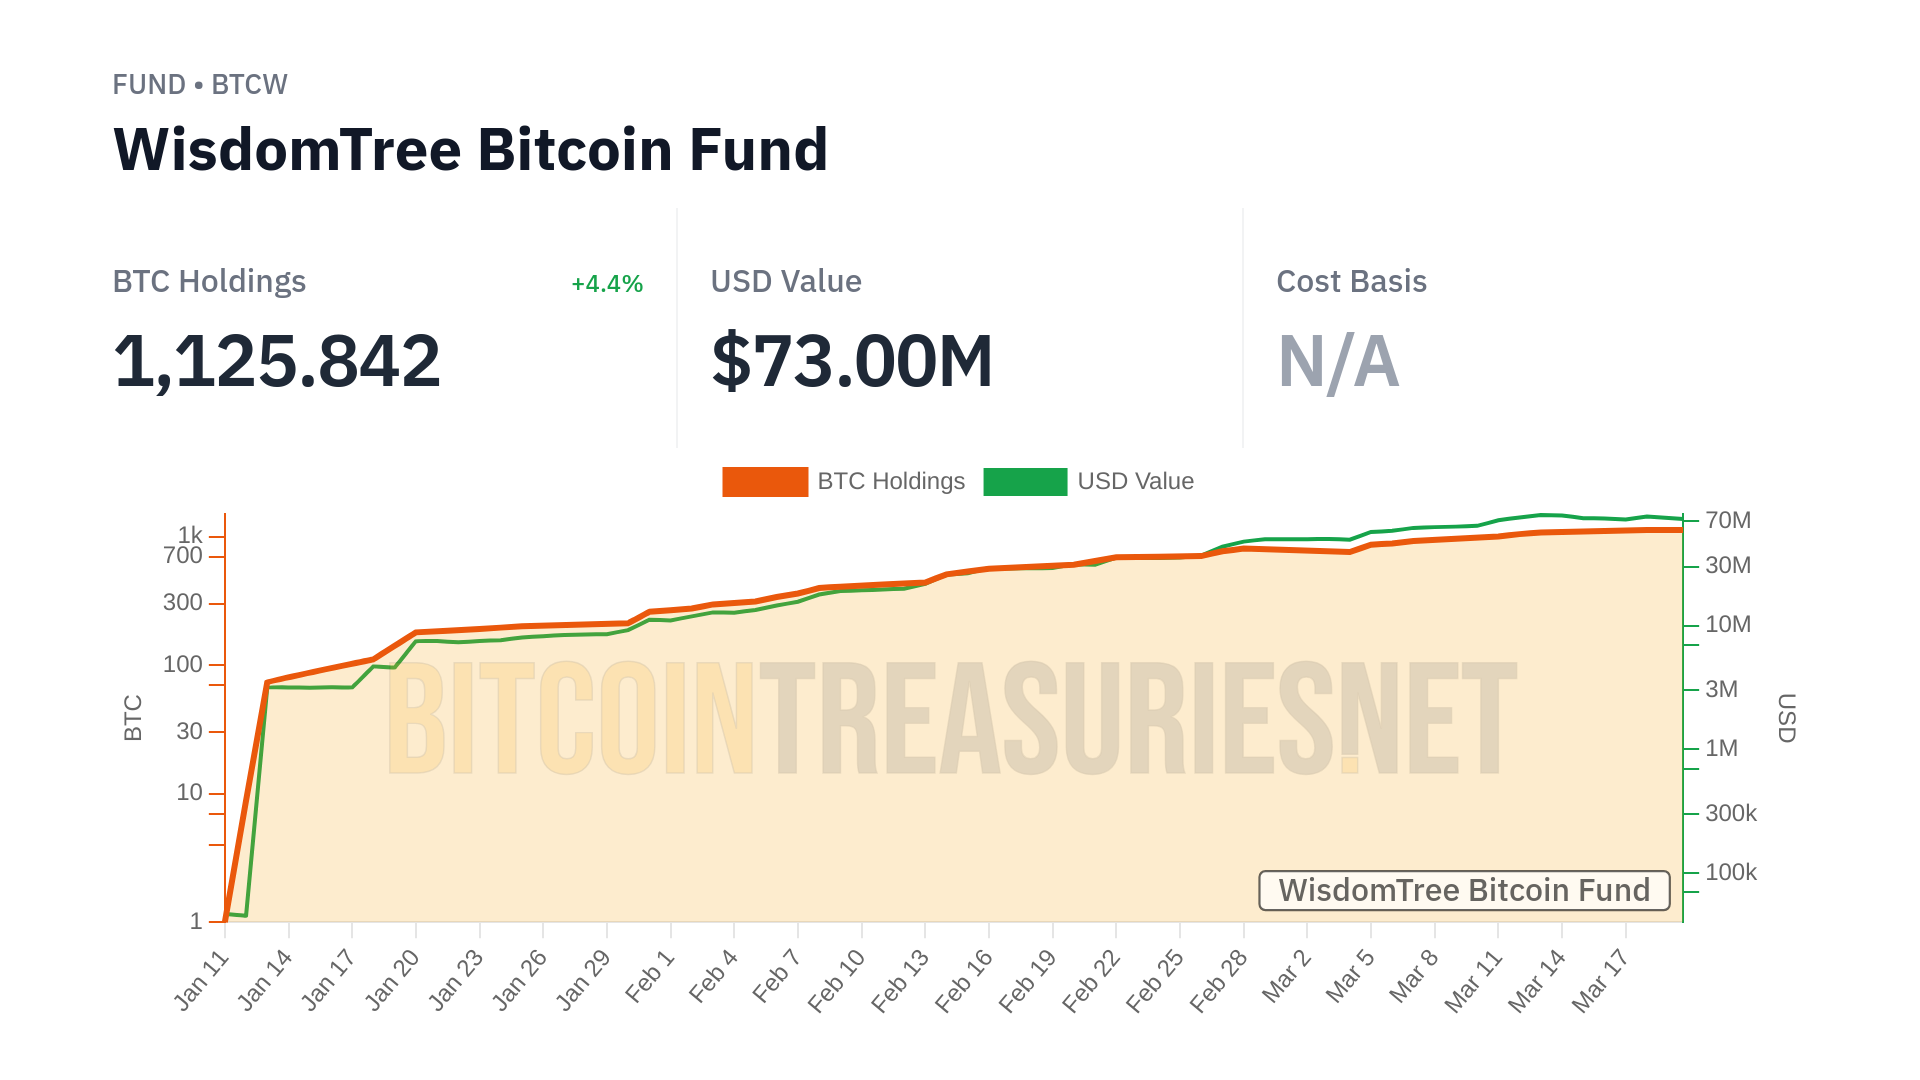Click the 1k tick on the BTC axis
The image size is (1920, 1080).
point(190,535)
